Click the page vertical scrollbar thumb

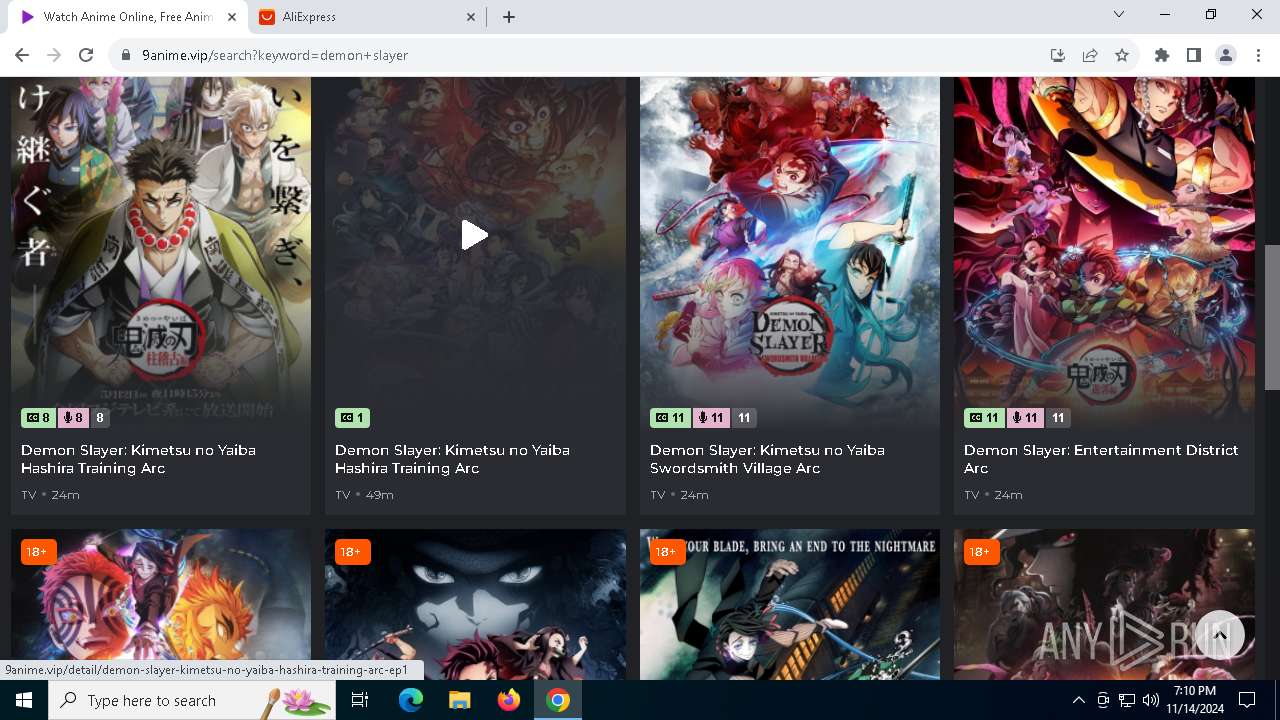[x=1272, y=317]
